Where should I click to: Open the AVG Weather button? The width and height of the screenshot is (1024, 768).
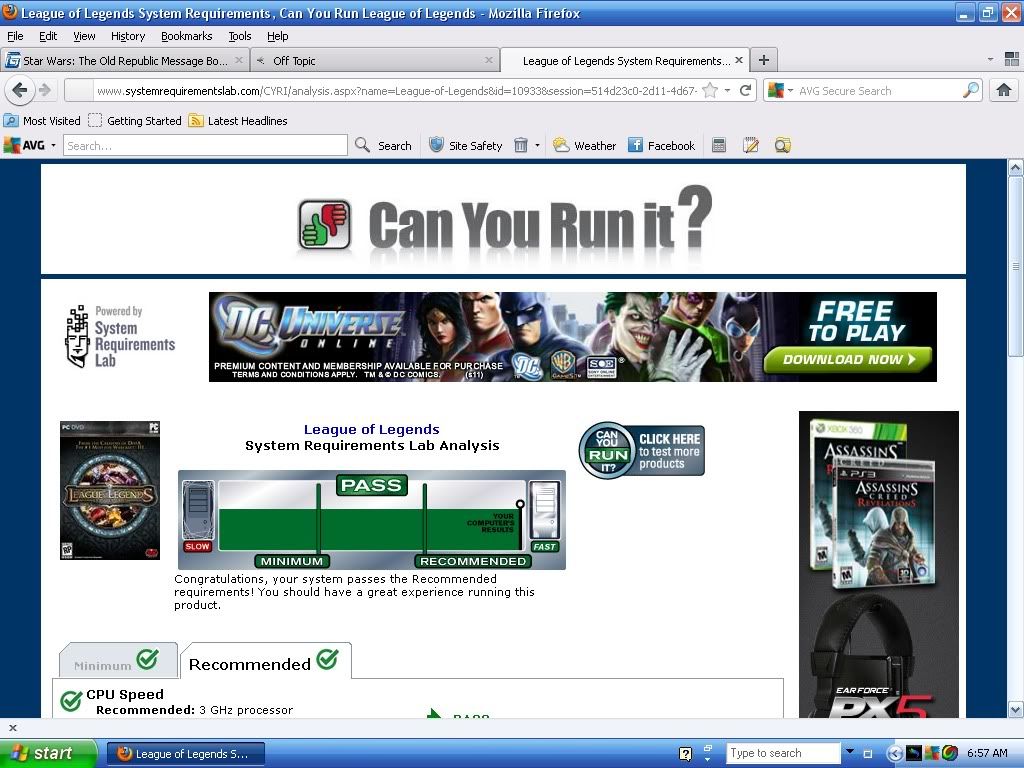click(x=584, y=146)
